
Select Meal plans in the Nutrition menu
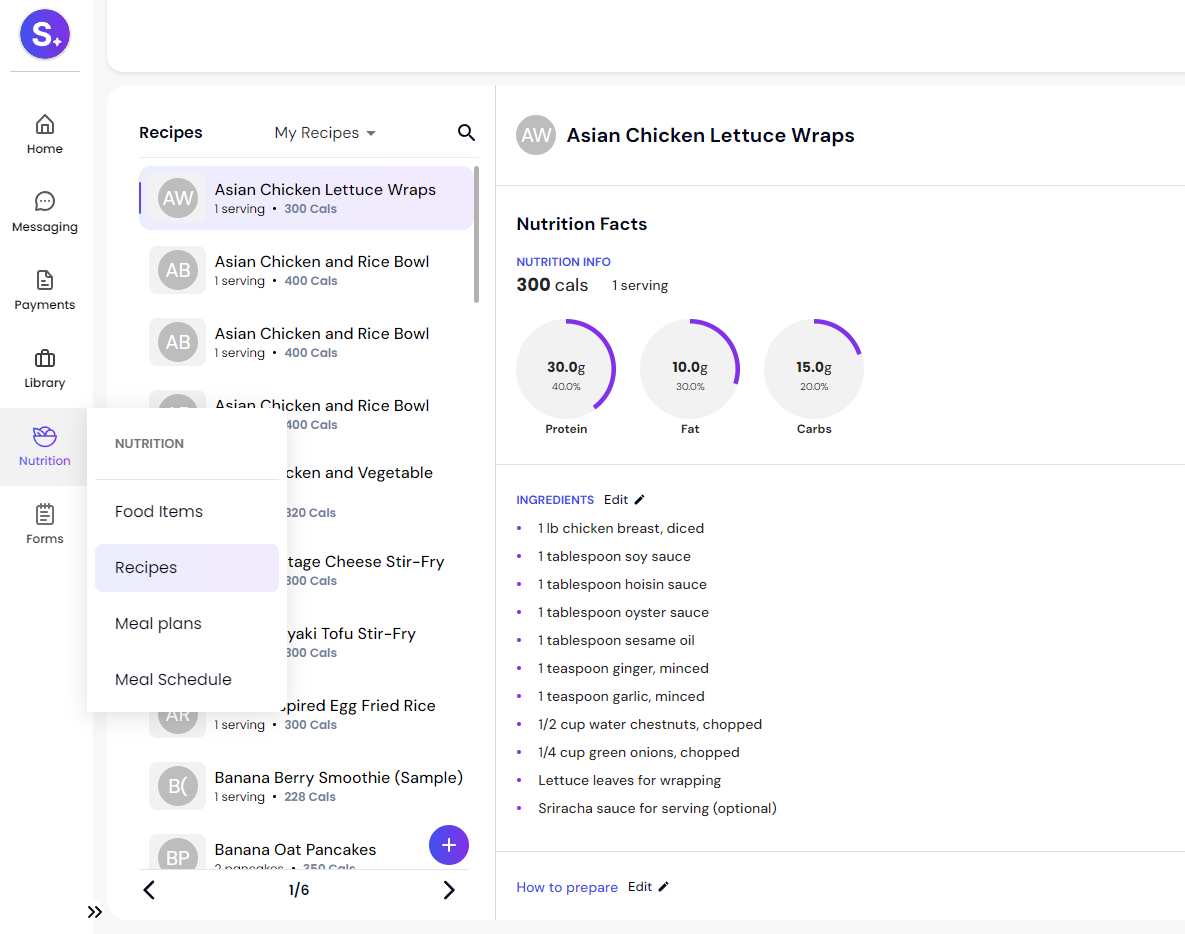coord(158,623)
